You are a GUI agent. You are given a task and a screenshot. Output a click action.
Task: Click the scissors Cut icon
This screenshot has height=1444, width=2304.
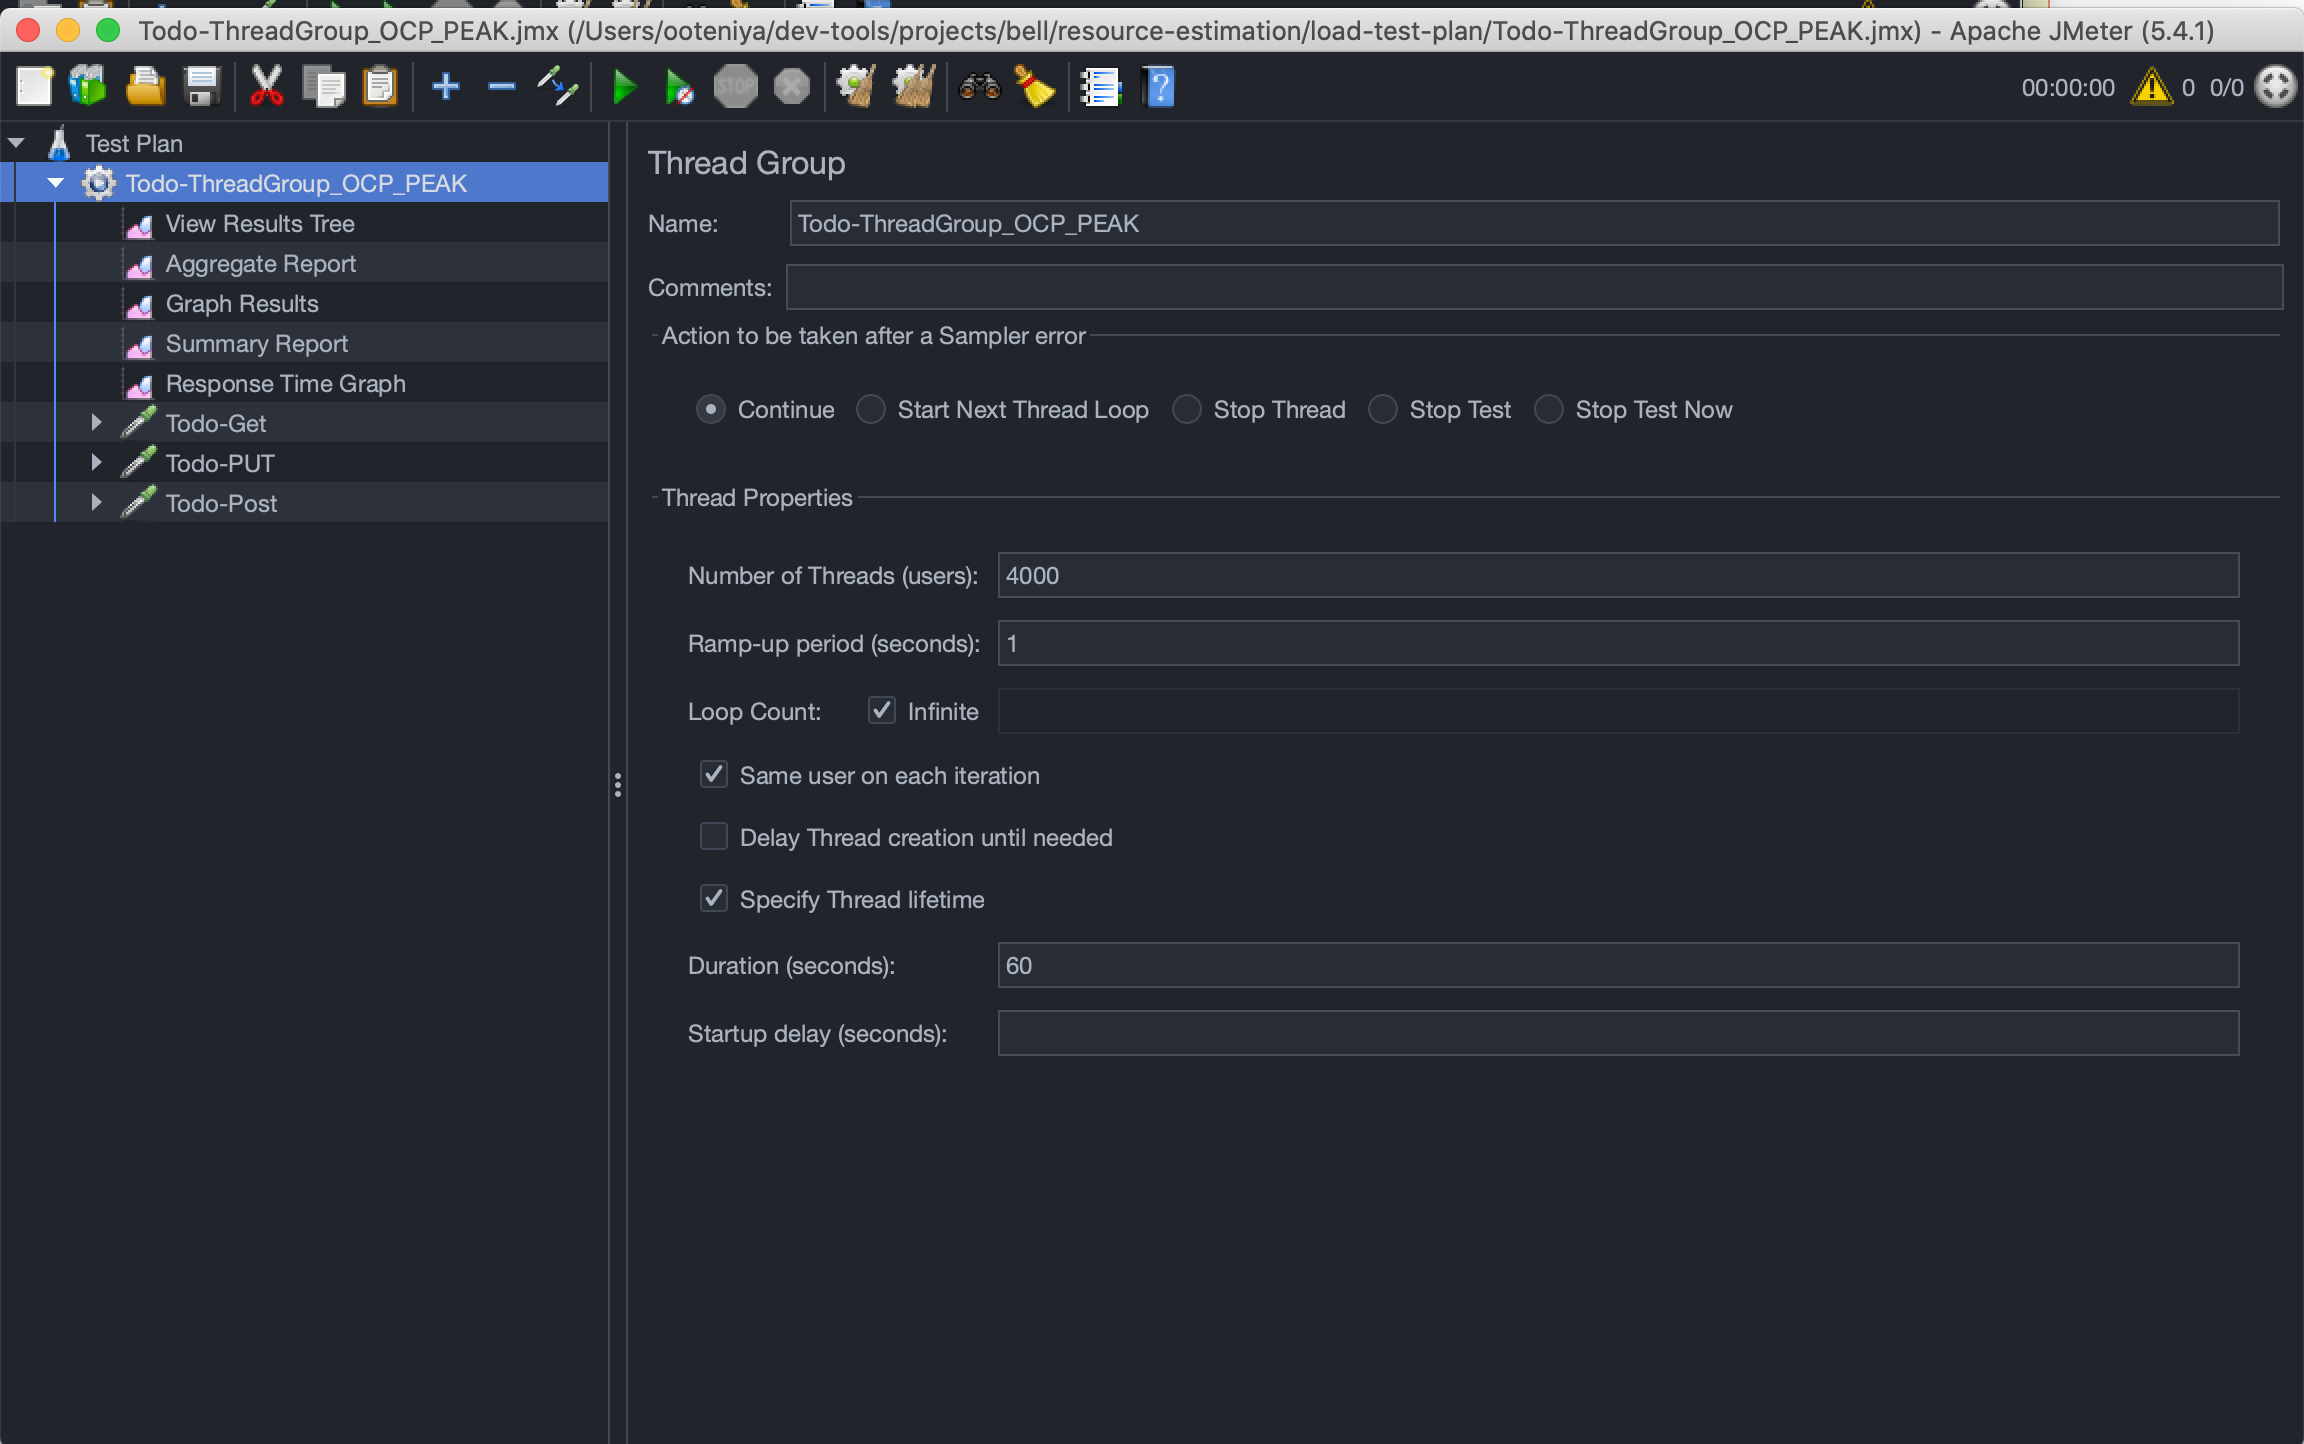(266, 88)
